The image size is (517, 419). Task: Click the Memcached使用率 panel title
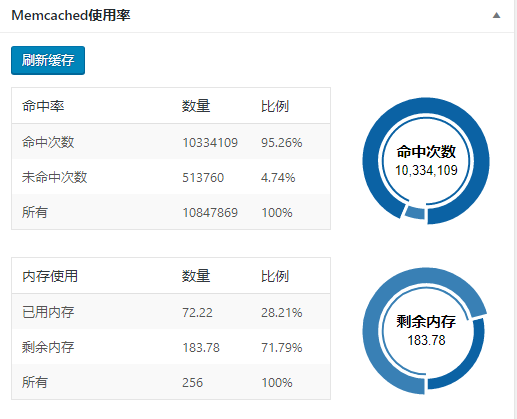71,15
